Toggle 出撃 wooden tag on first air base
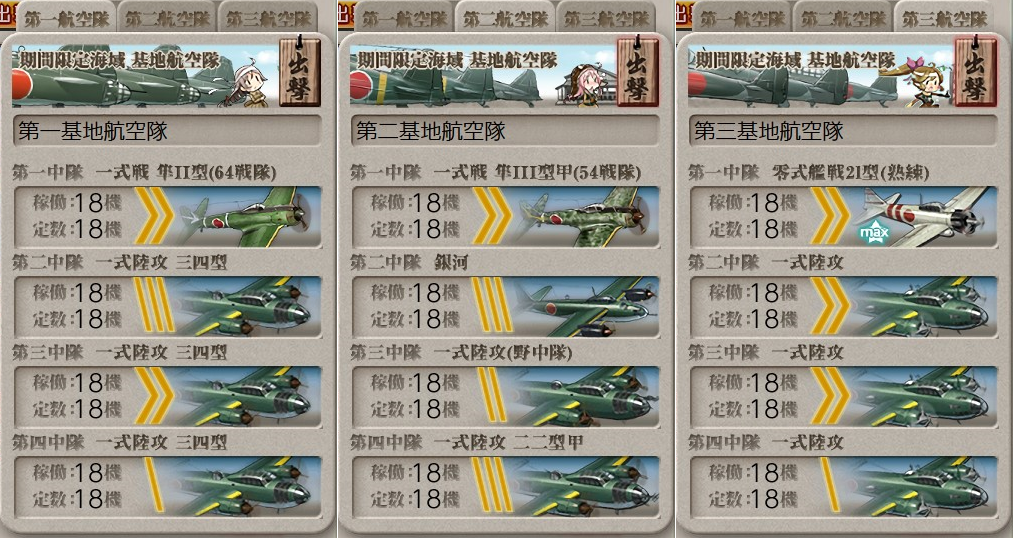 point(299,70)
